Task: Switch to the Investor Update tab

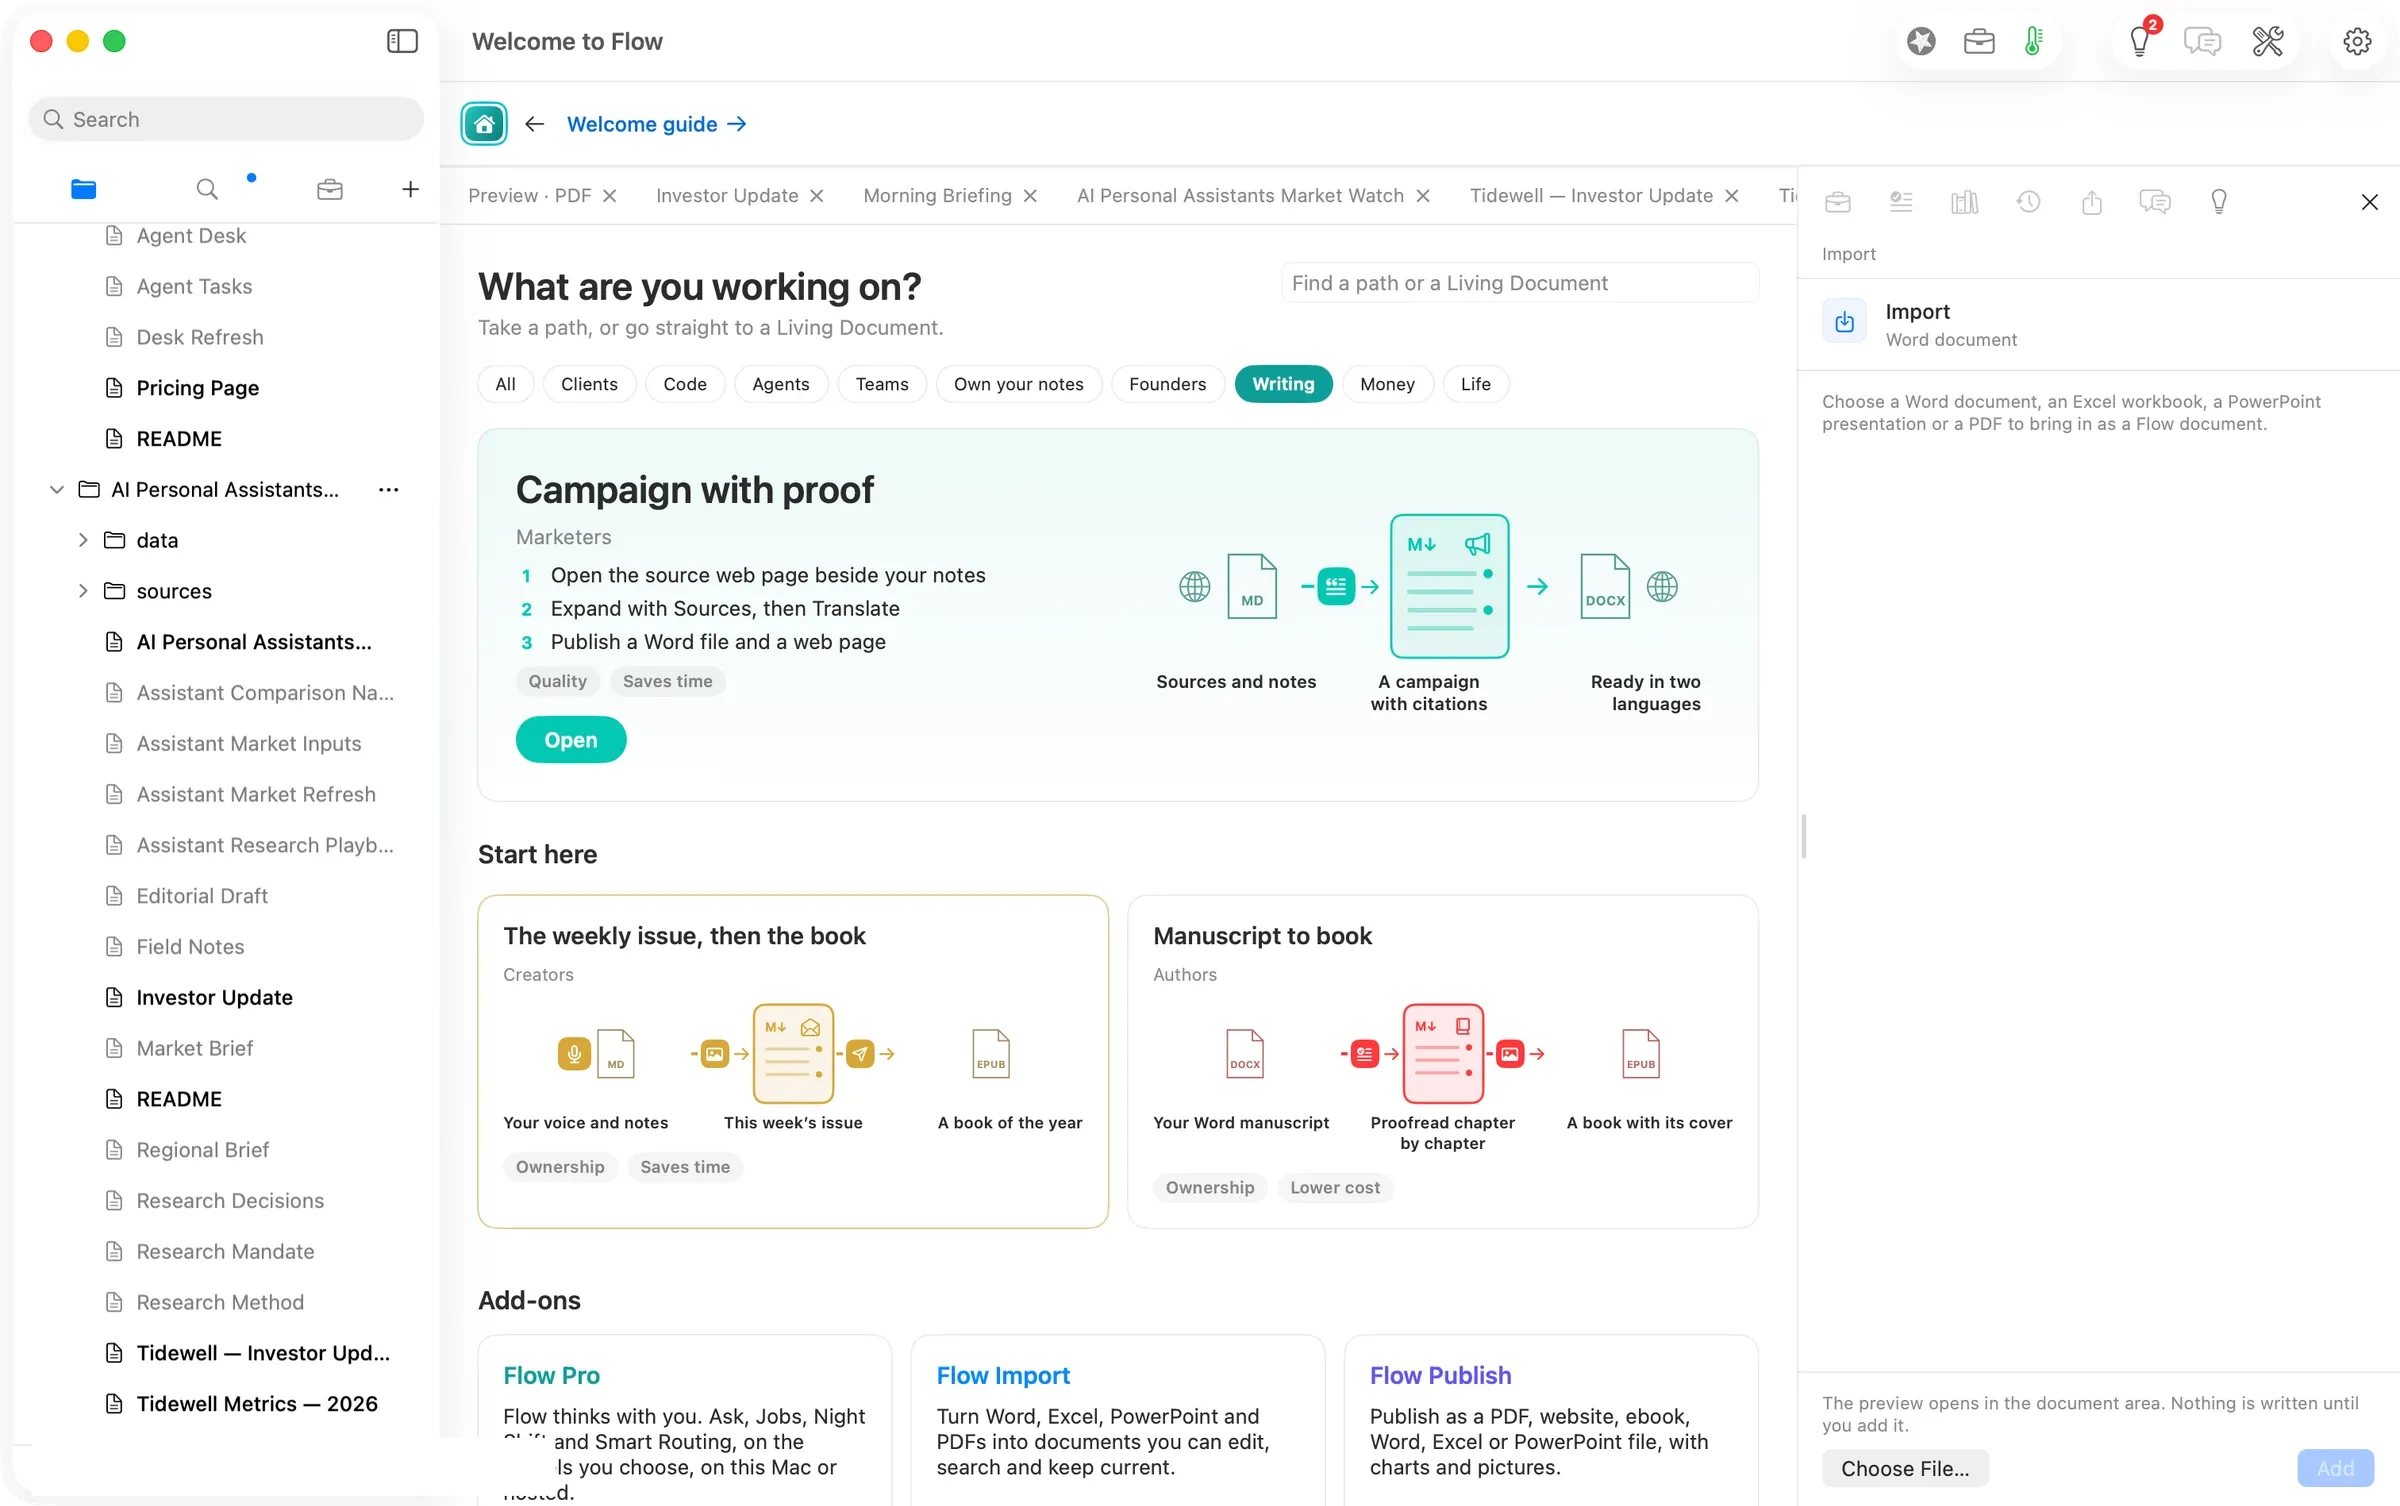Action: coord(727,196)
